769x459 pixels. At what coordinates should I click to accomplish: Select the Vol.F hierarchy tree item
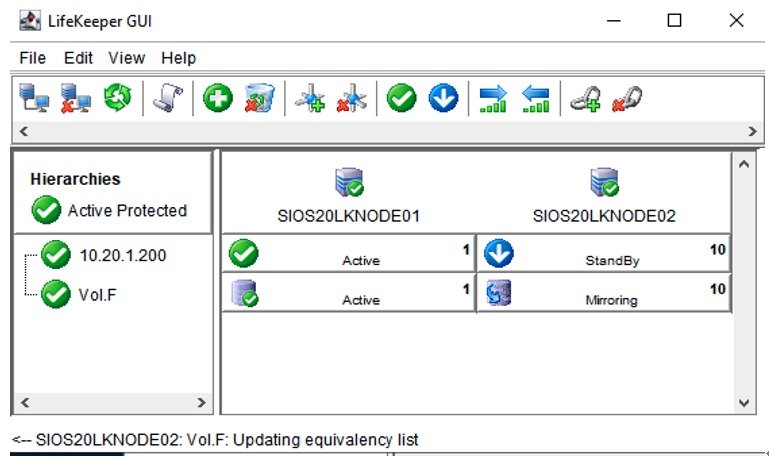pyautogui.click(x=97, y=295)
